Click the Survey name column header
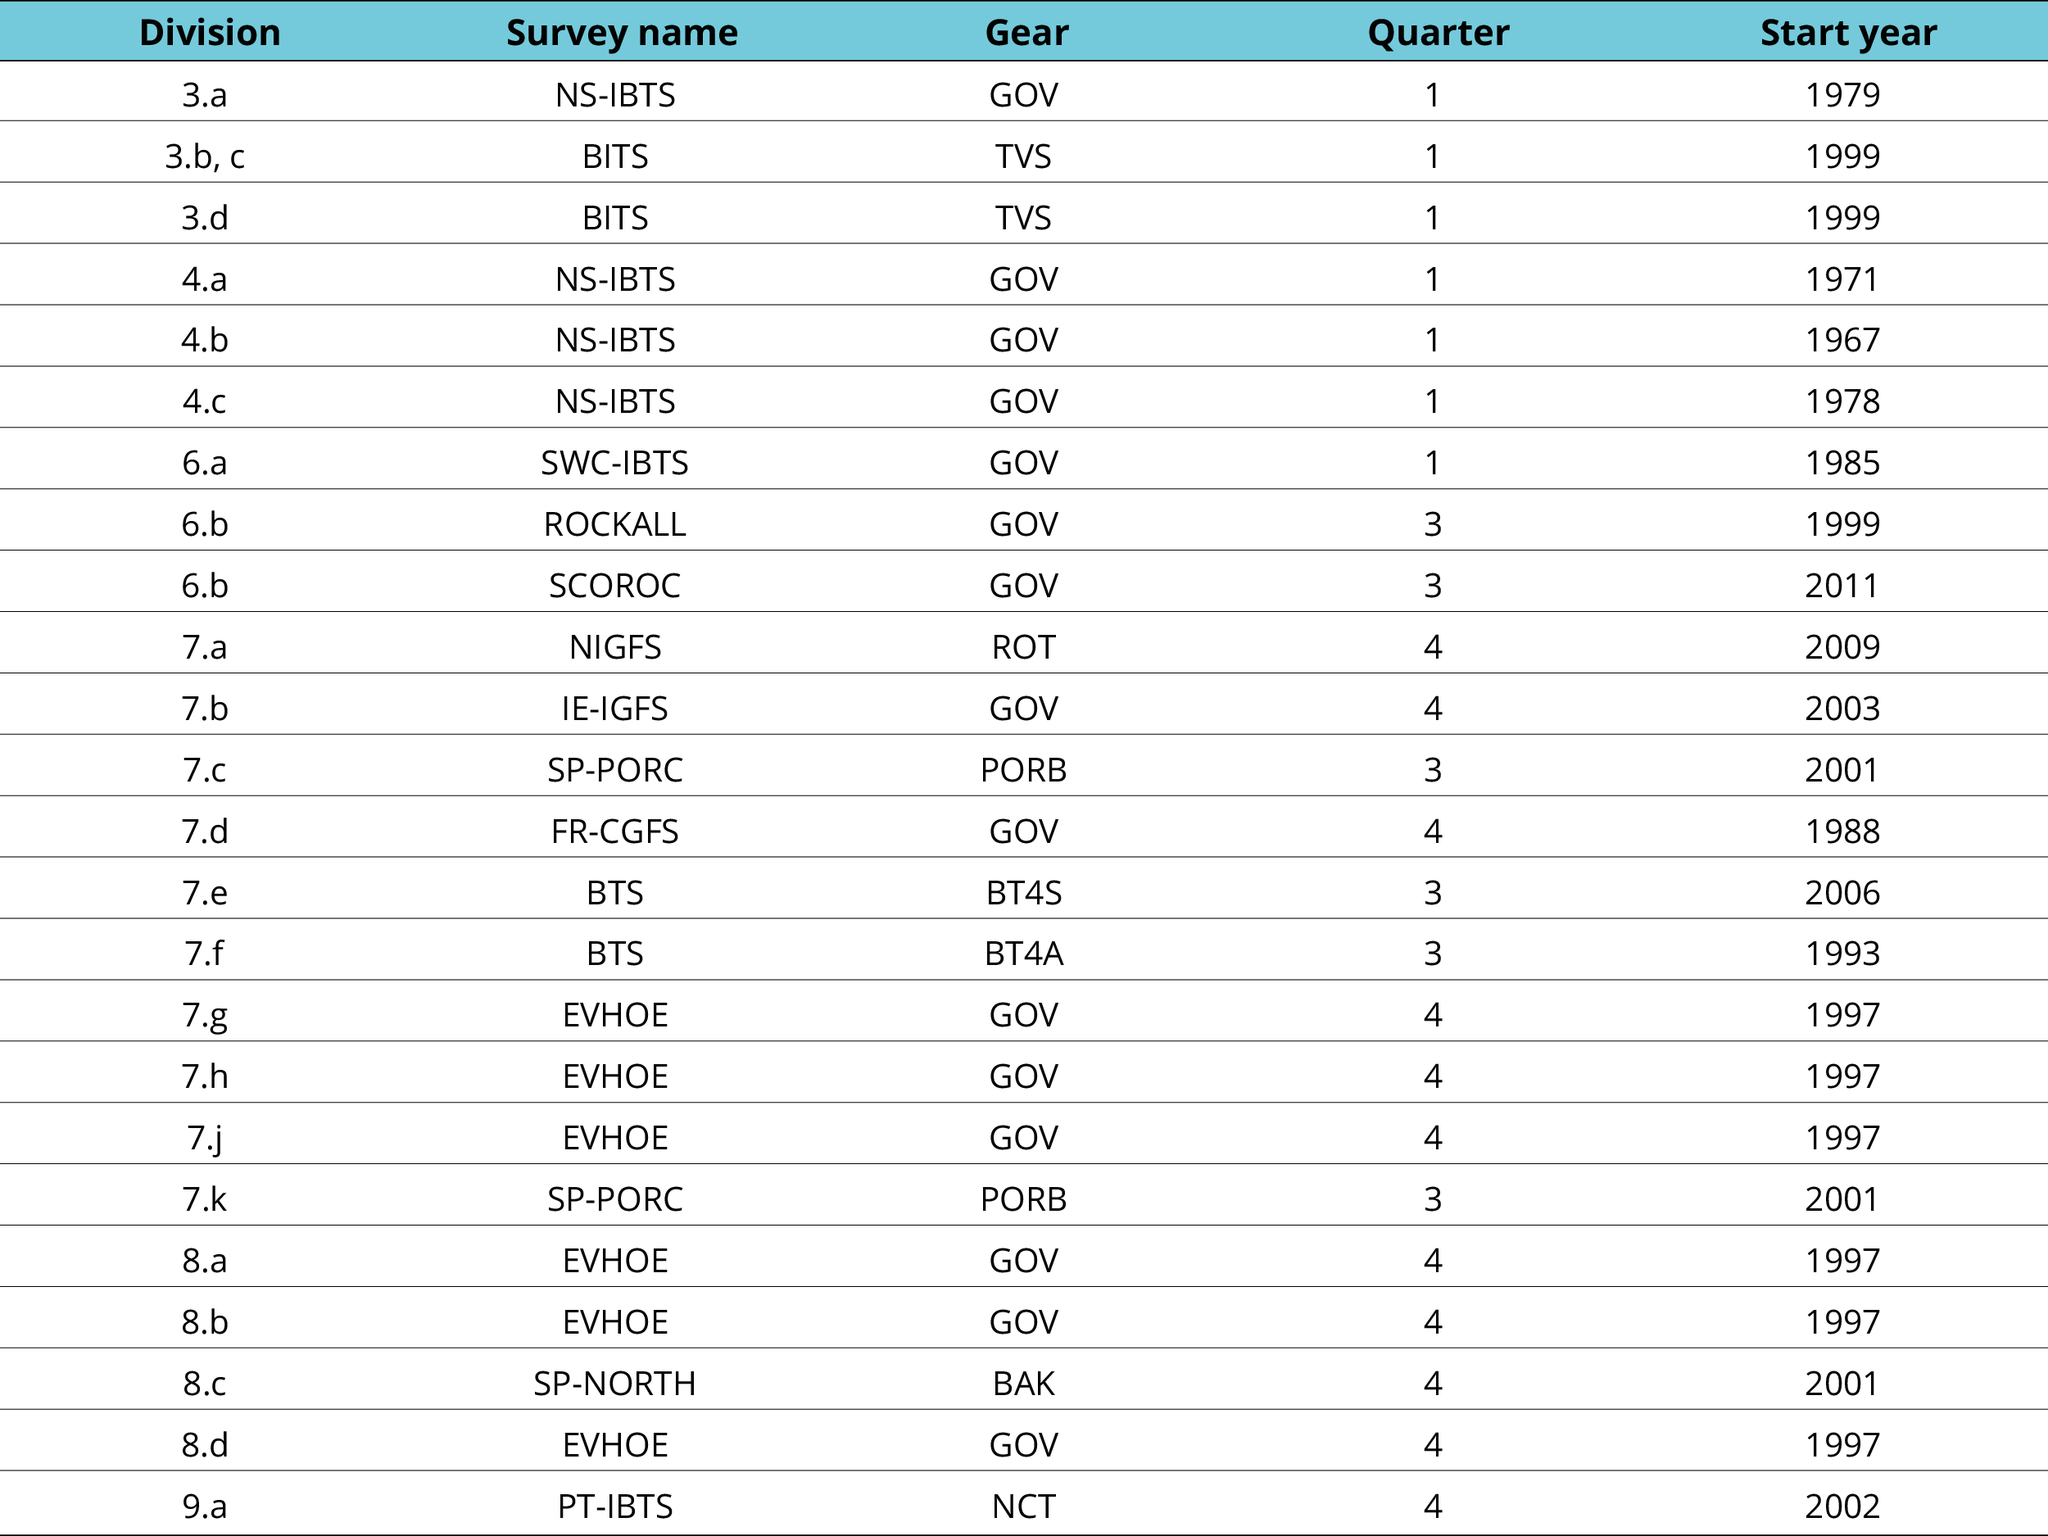 (621, 33)
